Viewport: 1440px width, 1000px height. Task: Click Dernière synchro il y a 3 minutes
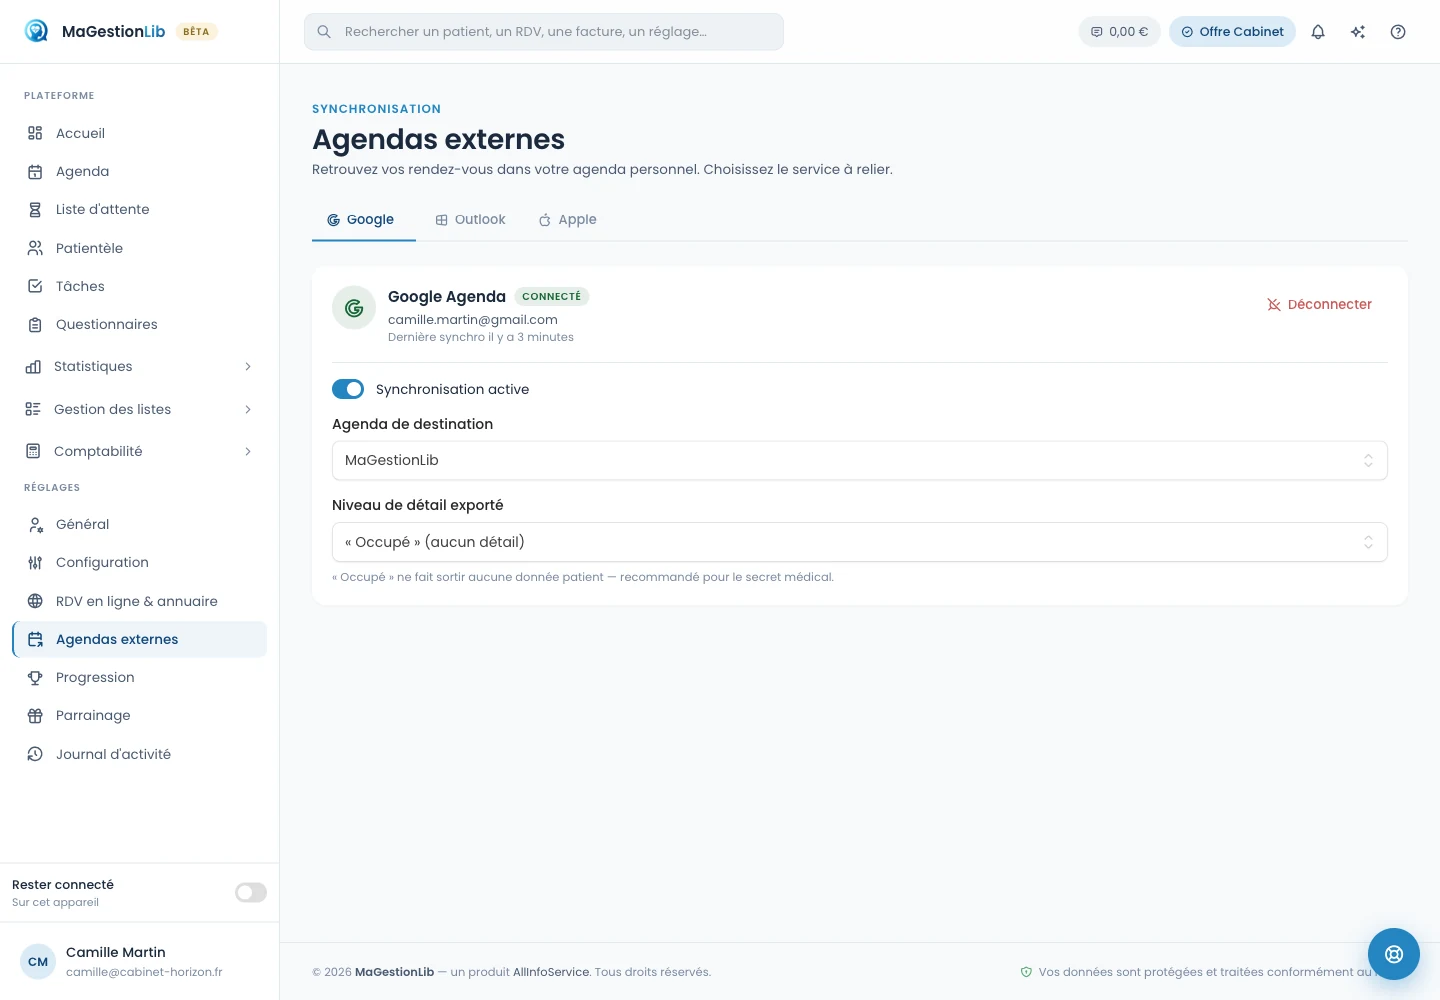click(x=481, y=338)
